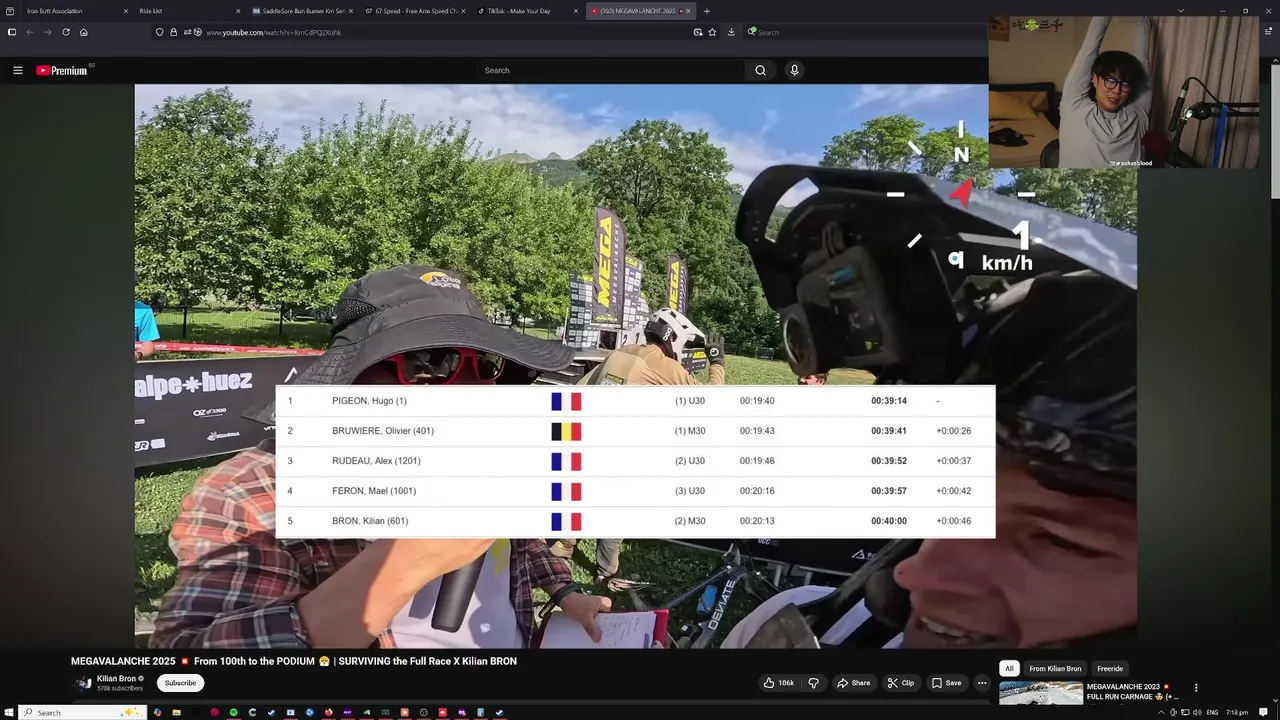The width and height of the screenshot is (1280, 720).
Task: Close the MEGAVALANCHE 2025 browser tab
Action: (x=688, y=11)
